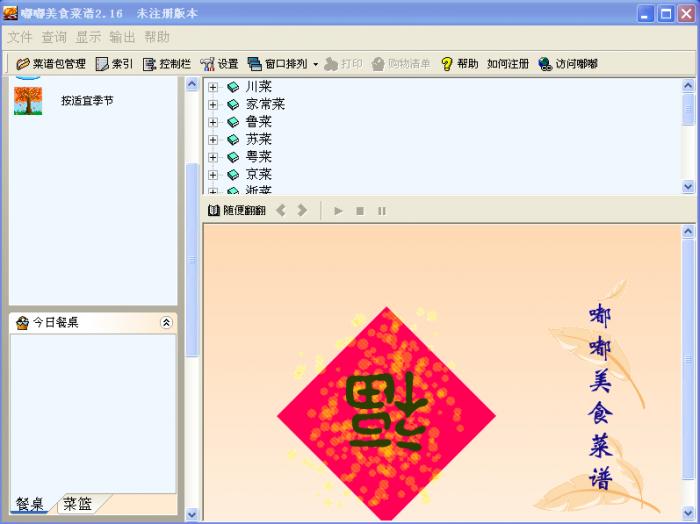Select the 鲁菜 book icon
The width and height of the screenshot is (700, 524).
point(233,122)
